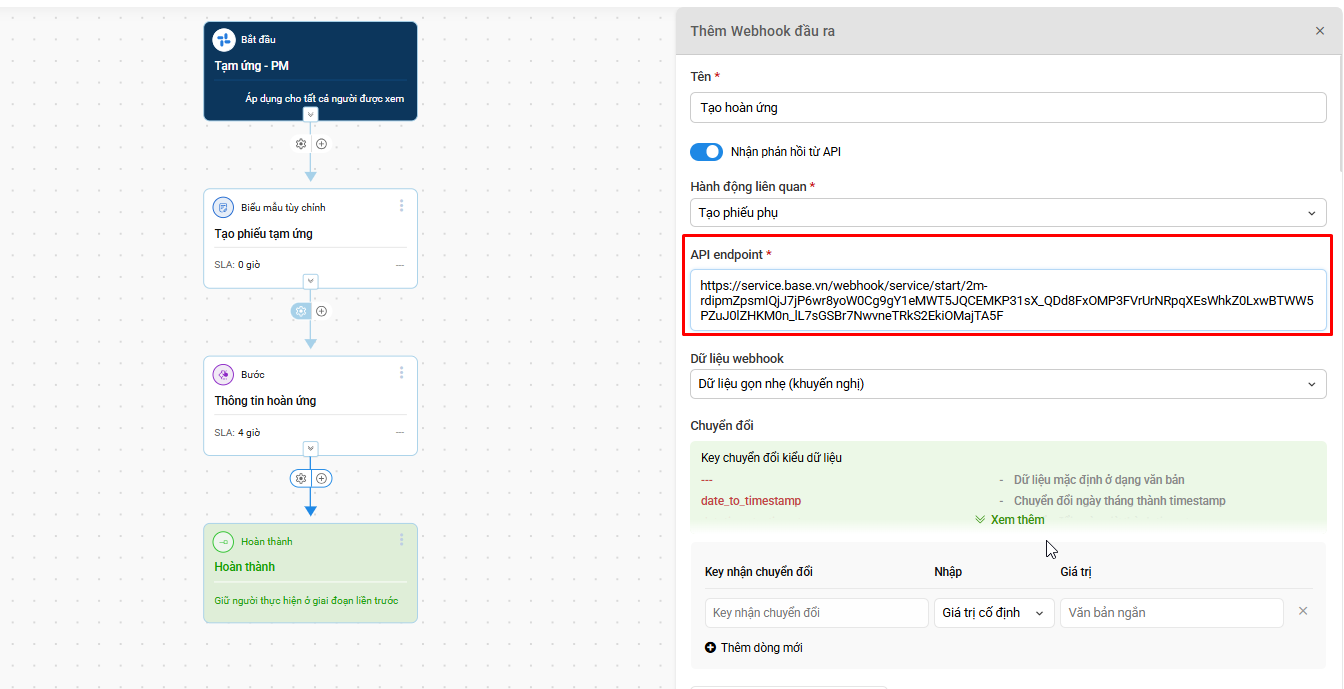Close the Thêm Webhook đầu ra panel
Image resolution: width=1344 pixels, height=689 pixels.
coord(1320,31)
